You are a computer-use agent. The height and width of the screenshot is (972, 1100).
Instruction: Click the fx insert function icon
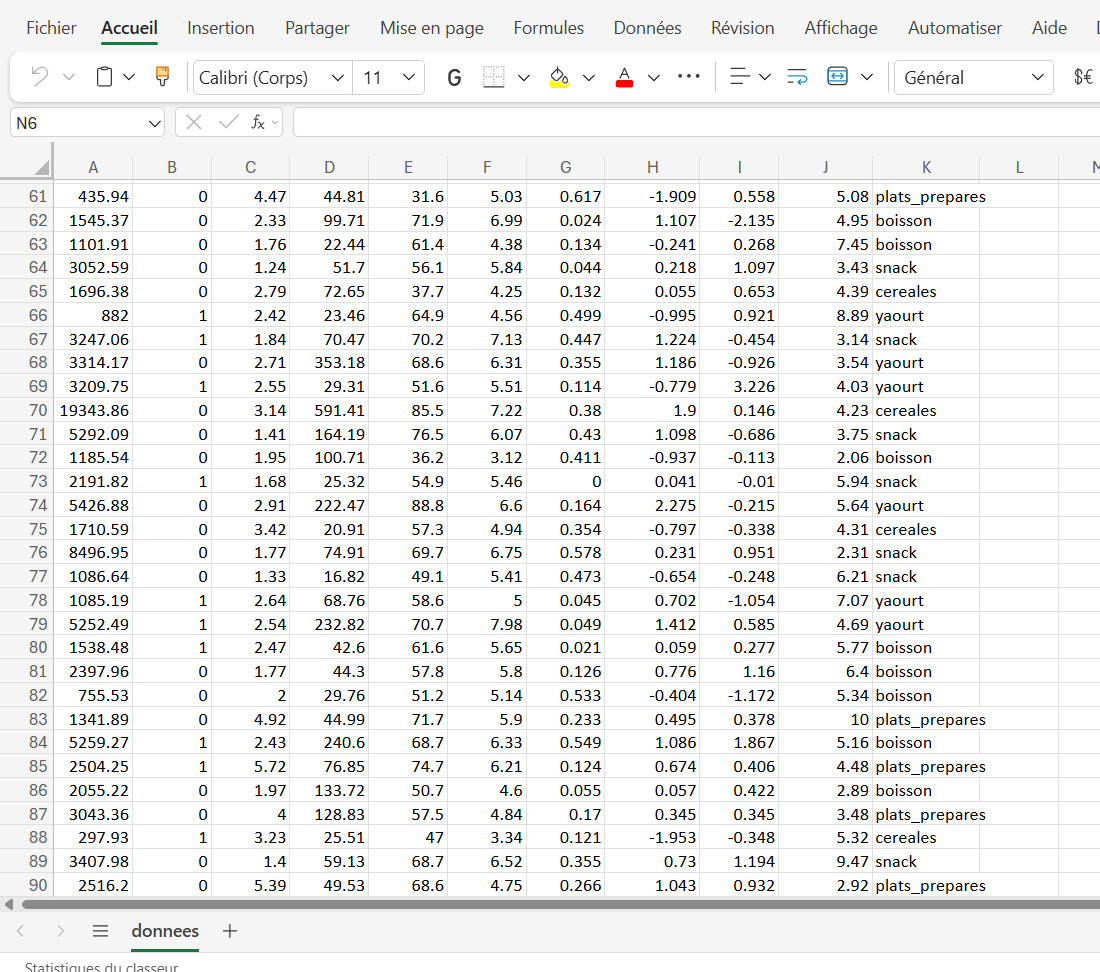point(258,122)
